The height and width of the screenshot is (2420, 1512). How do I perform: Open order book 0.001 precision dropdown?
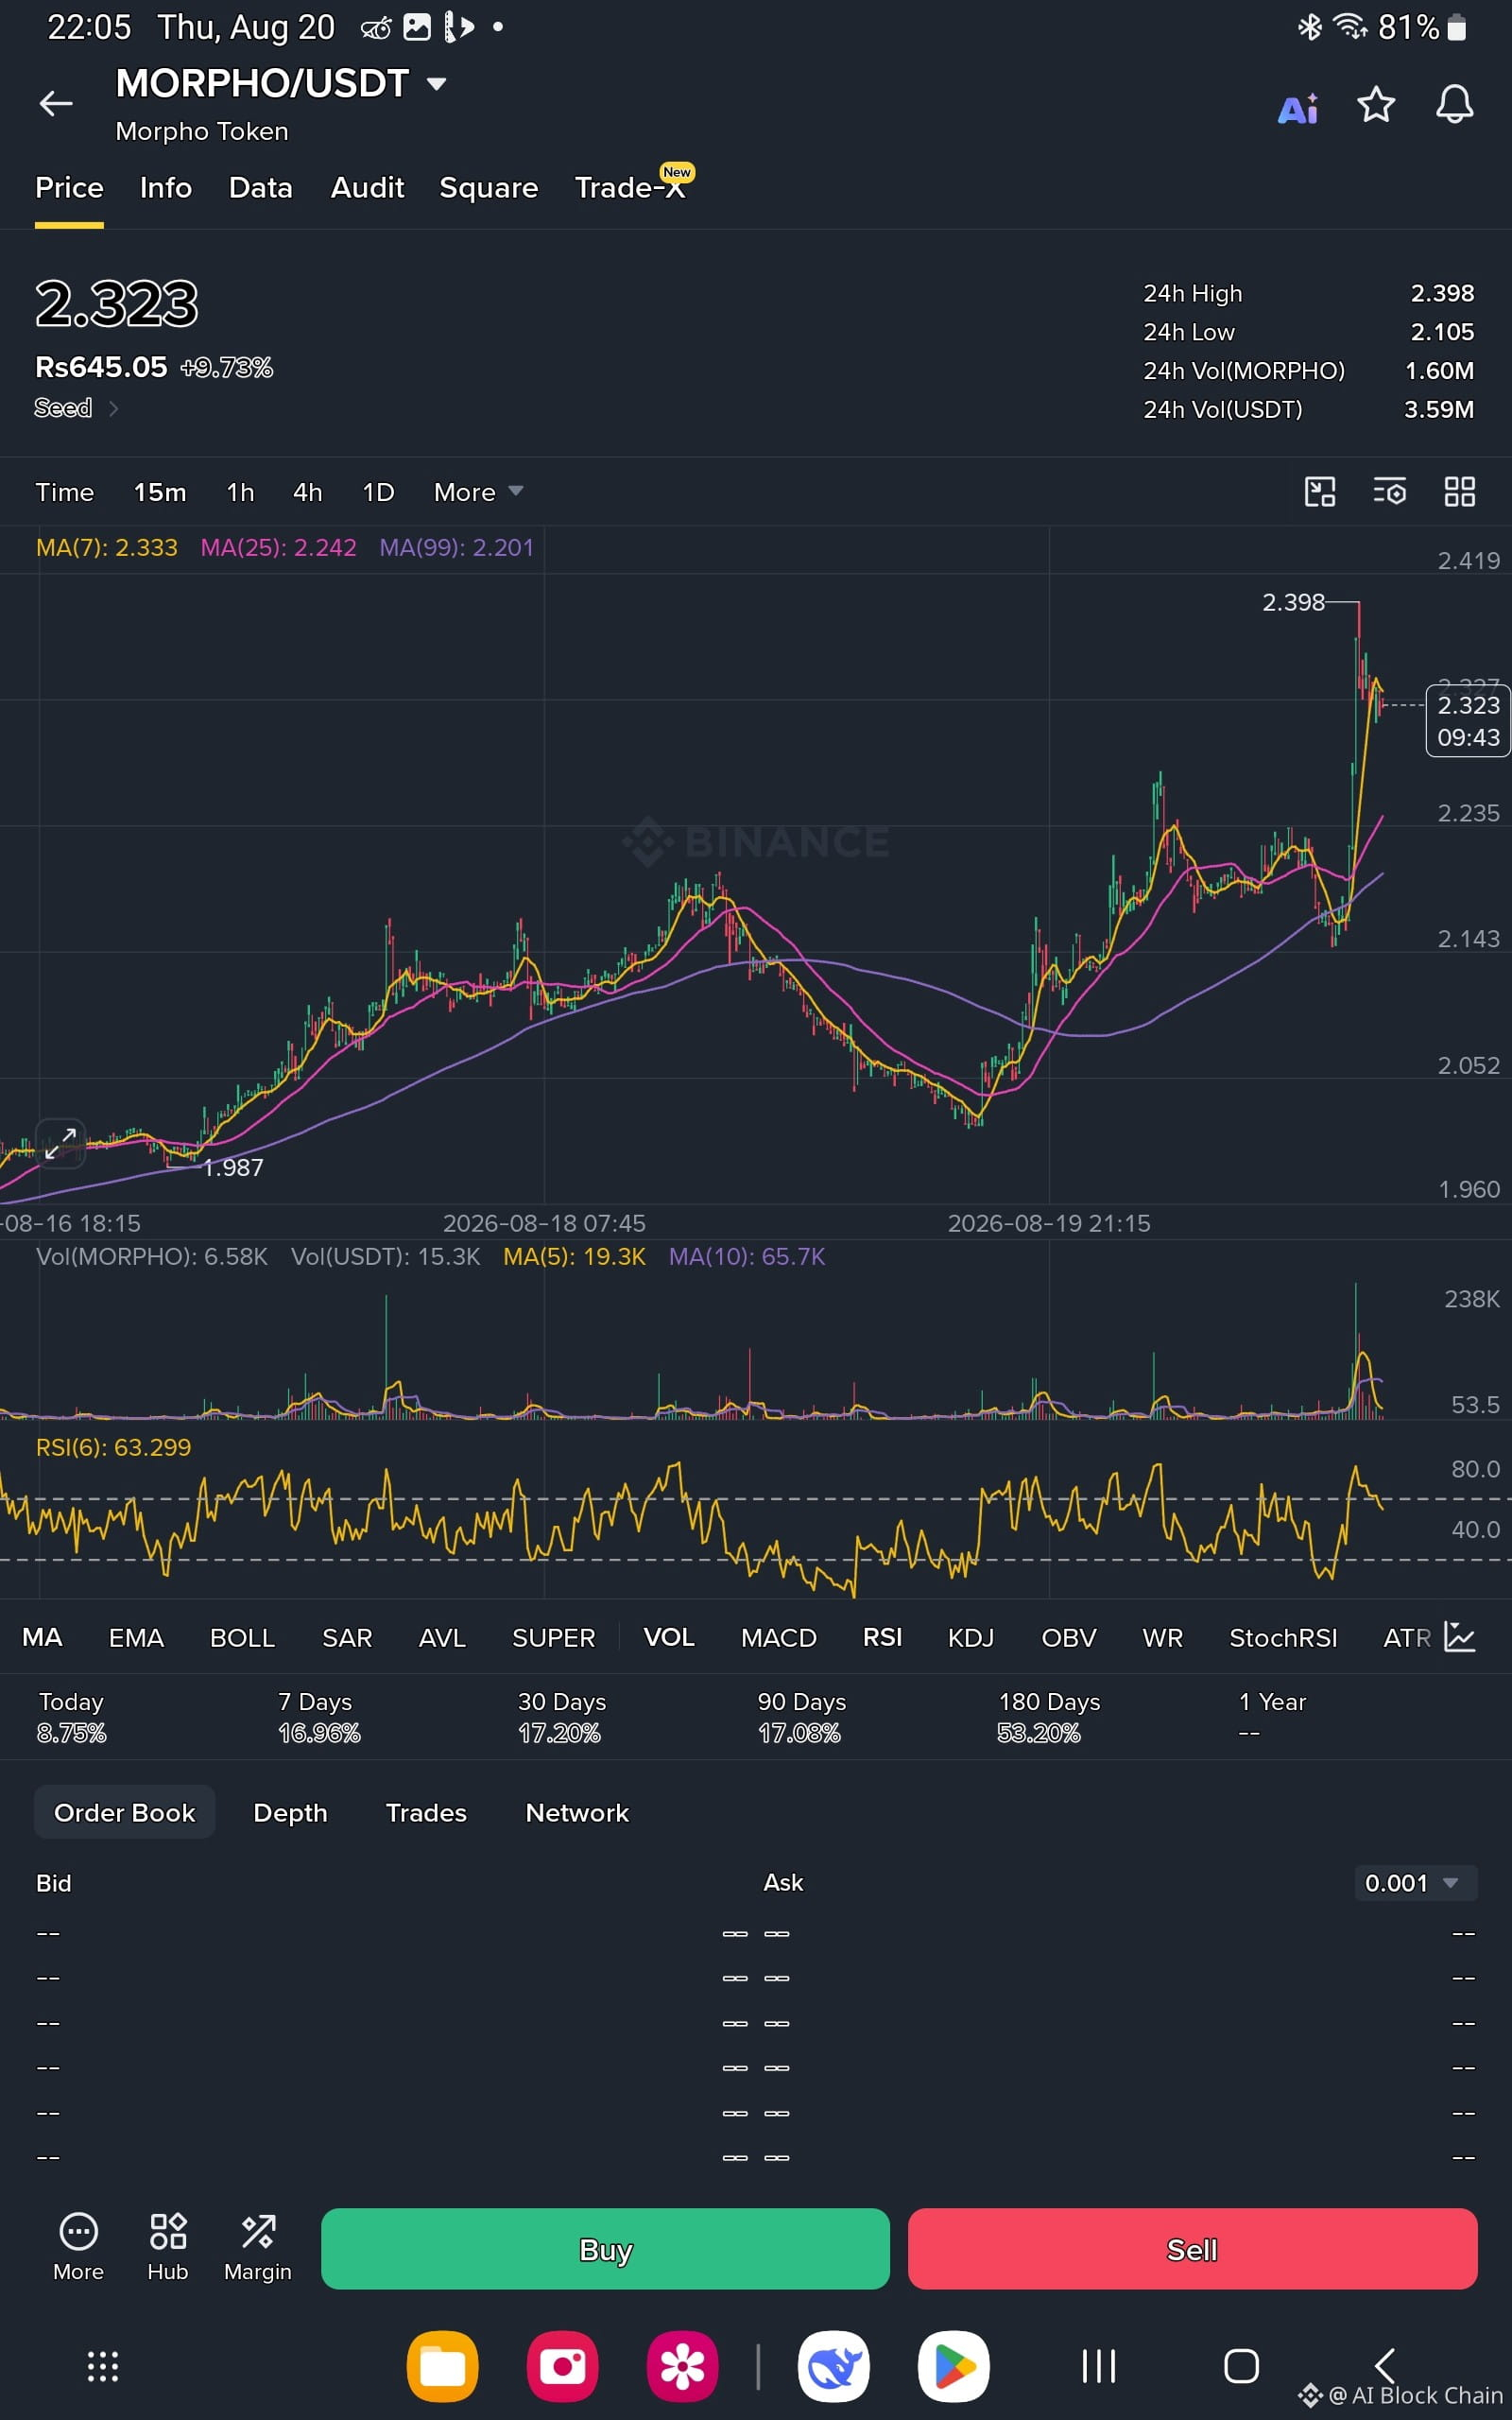[x=1411, y=1883]
